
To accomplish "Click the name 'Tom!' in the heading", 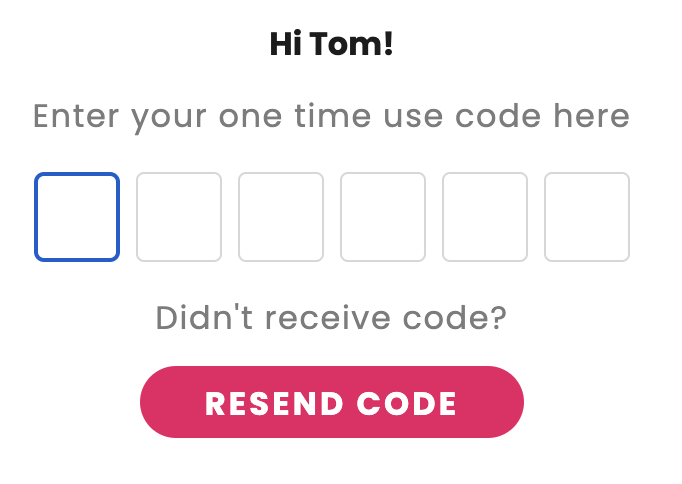I will (351, 44).
